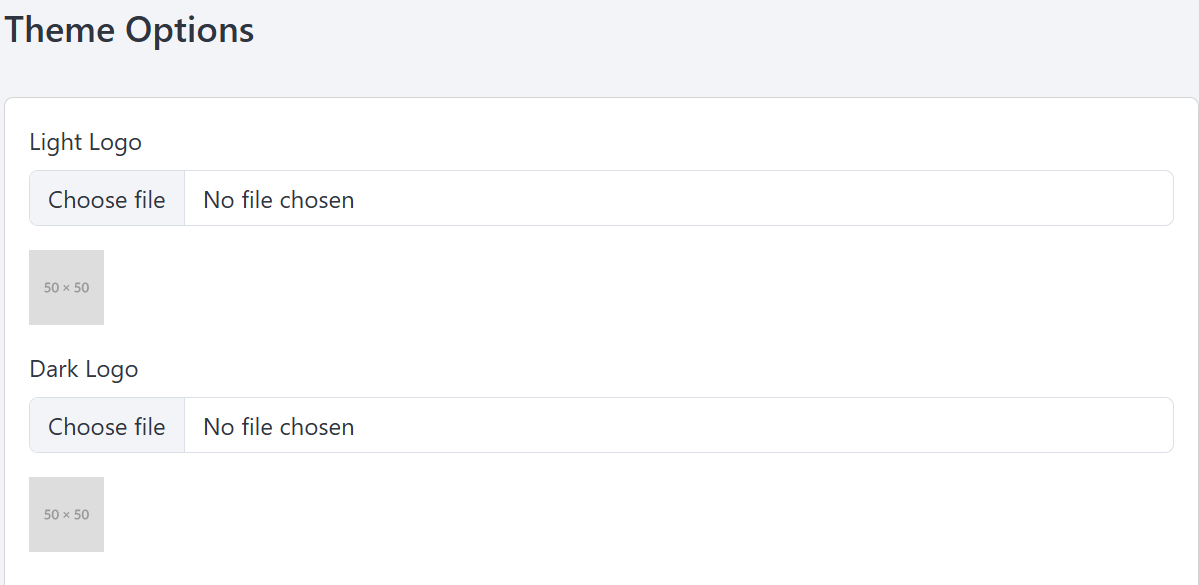
Task: Select the 50 × 50 text in dark logo placeholder
Action: pos(67,515)
